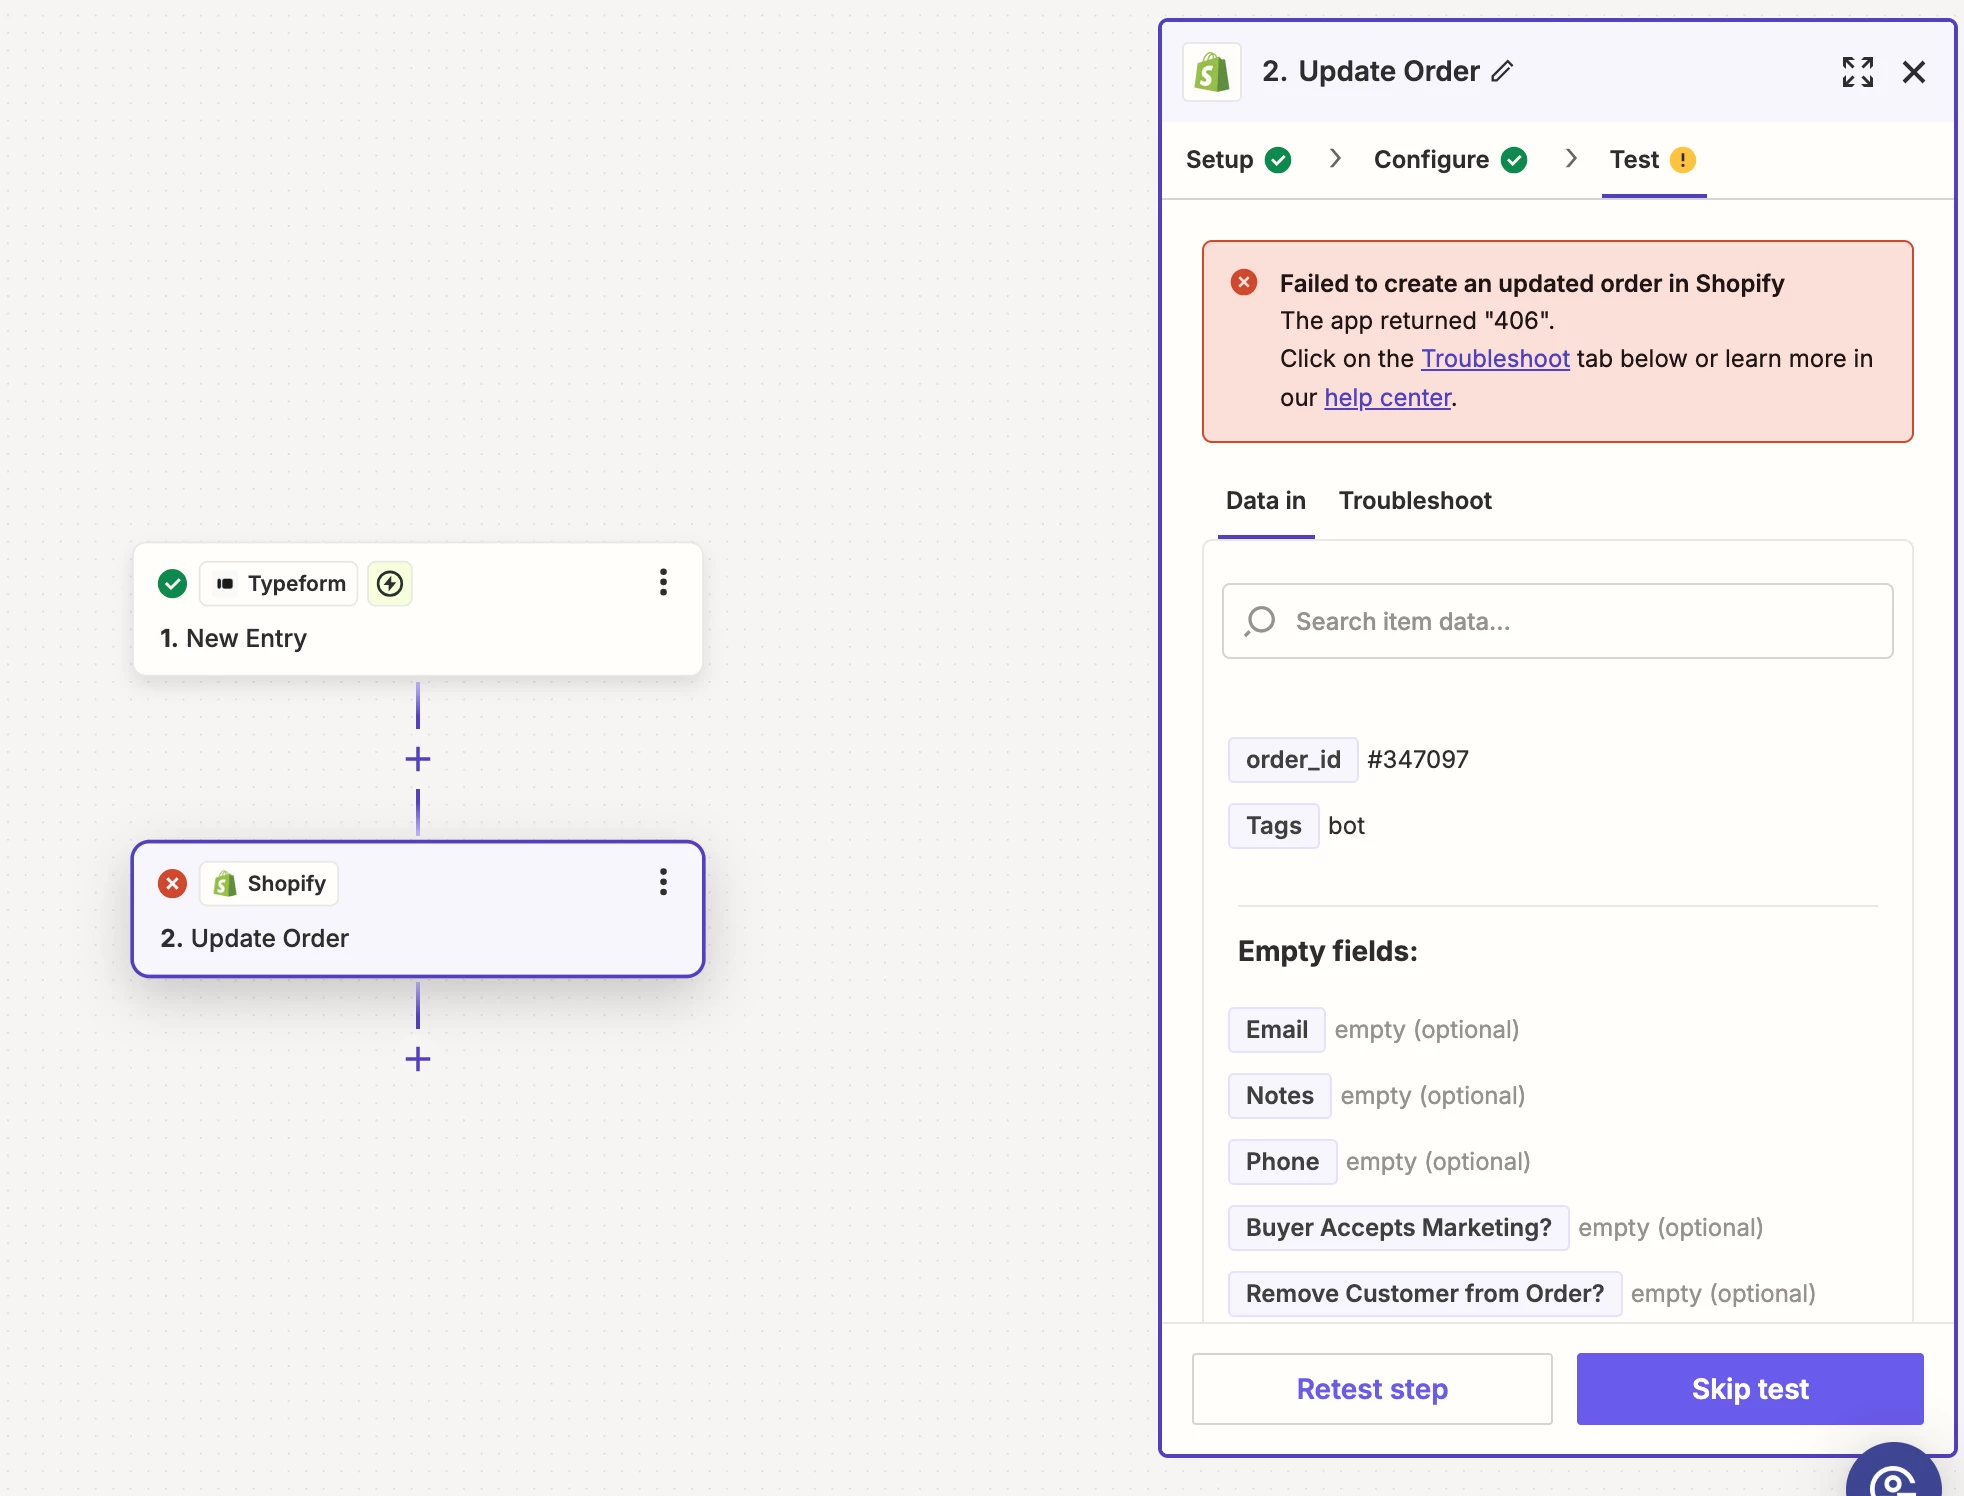Focus the Search item data field
1964x1496 pixels.
click(1557, 621)
